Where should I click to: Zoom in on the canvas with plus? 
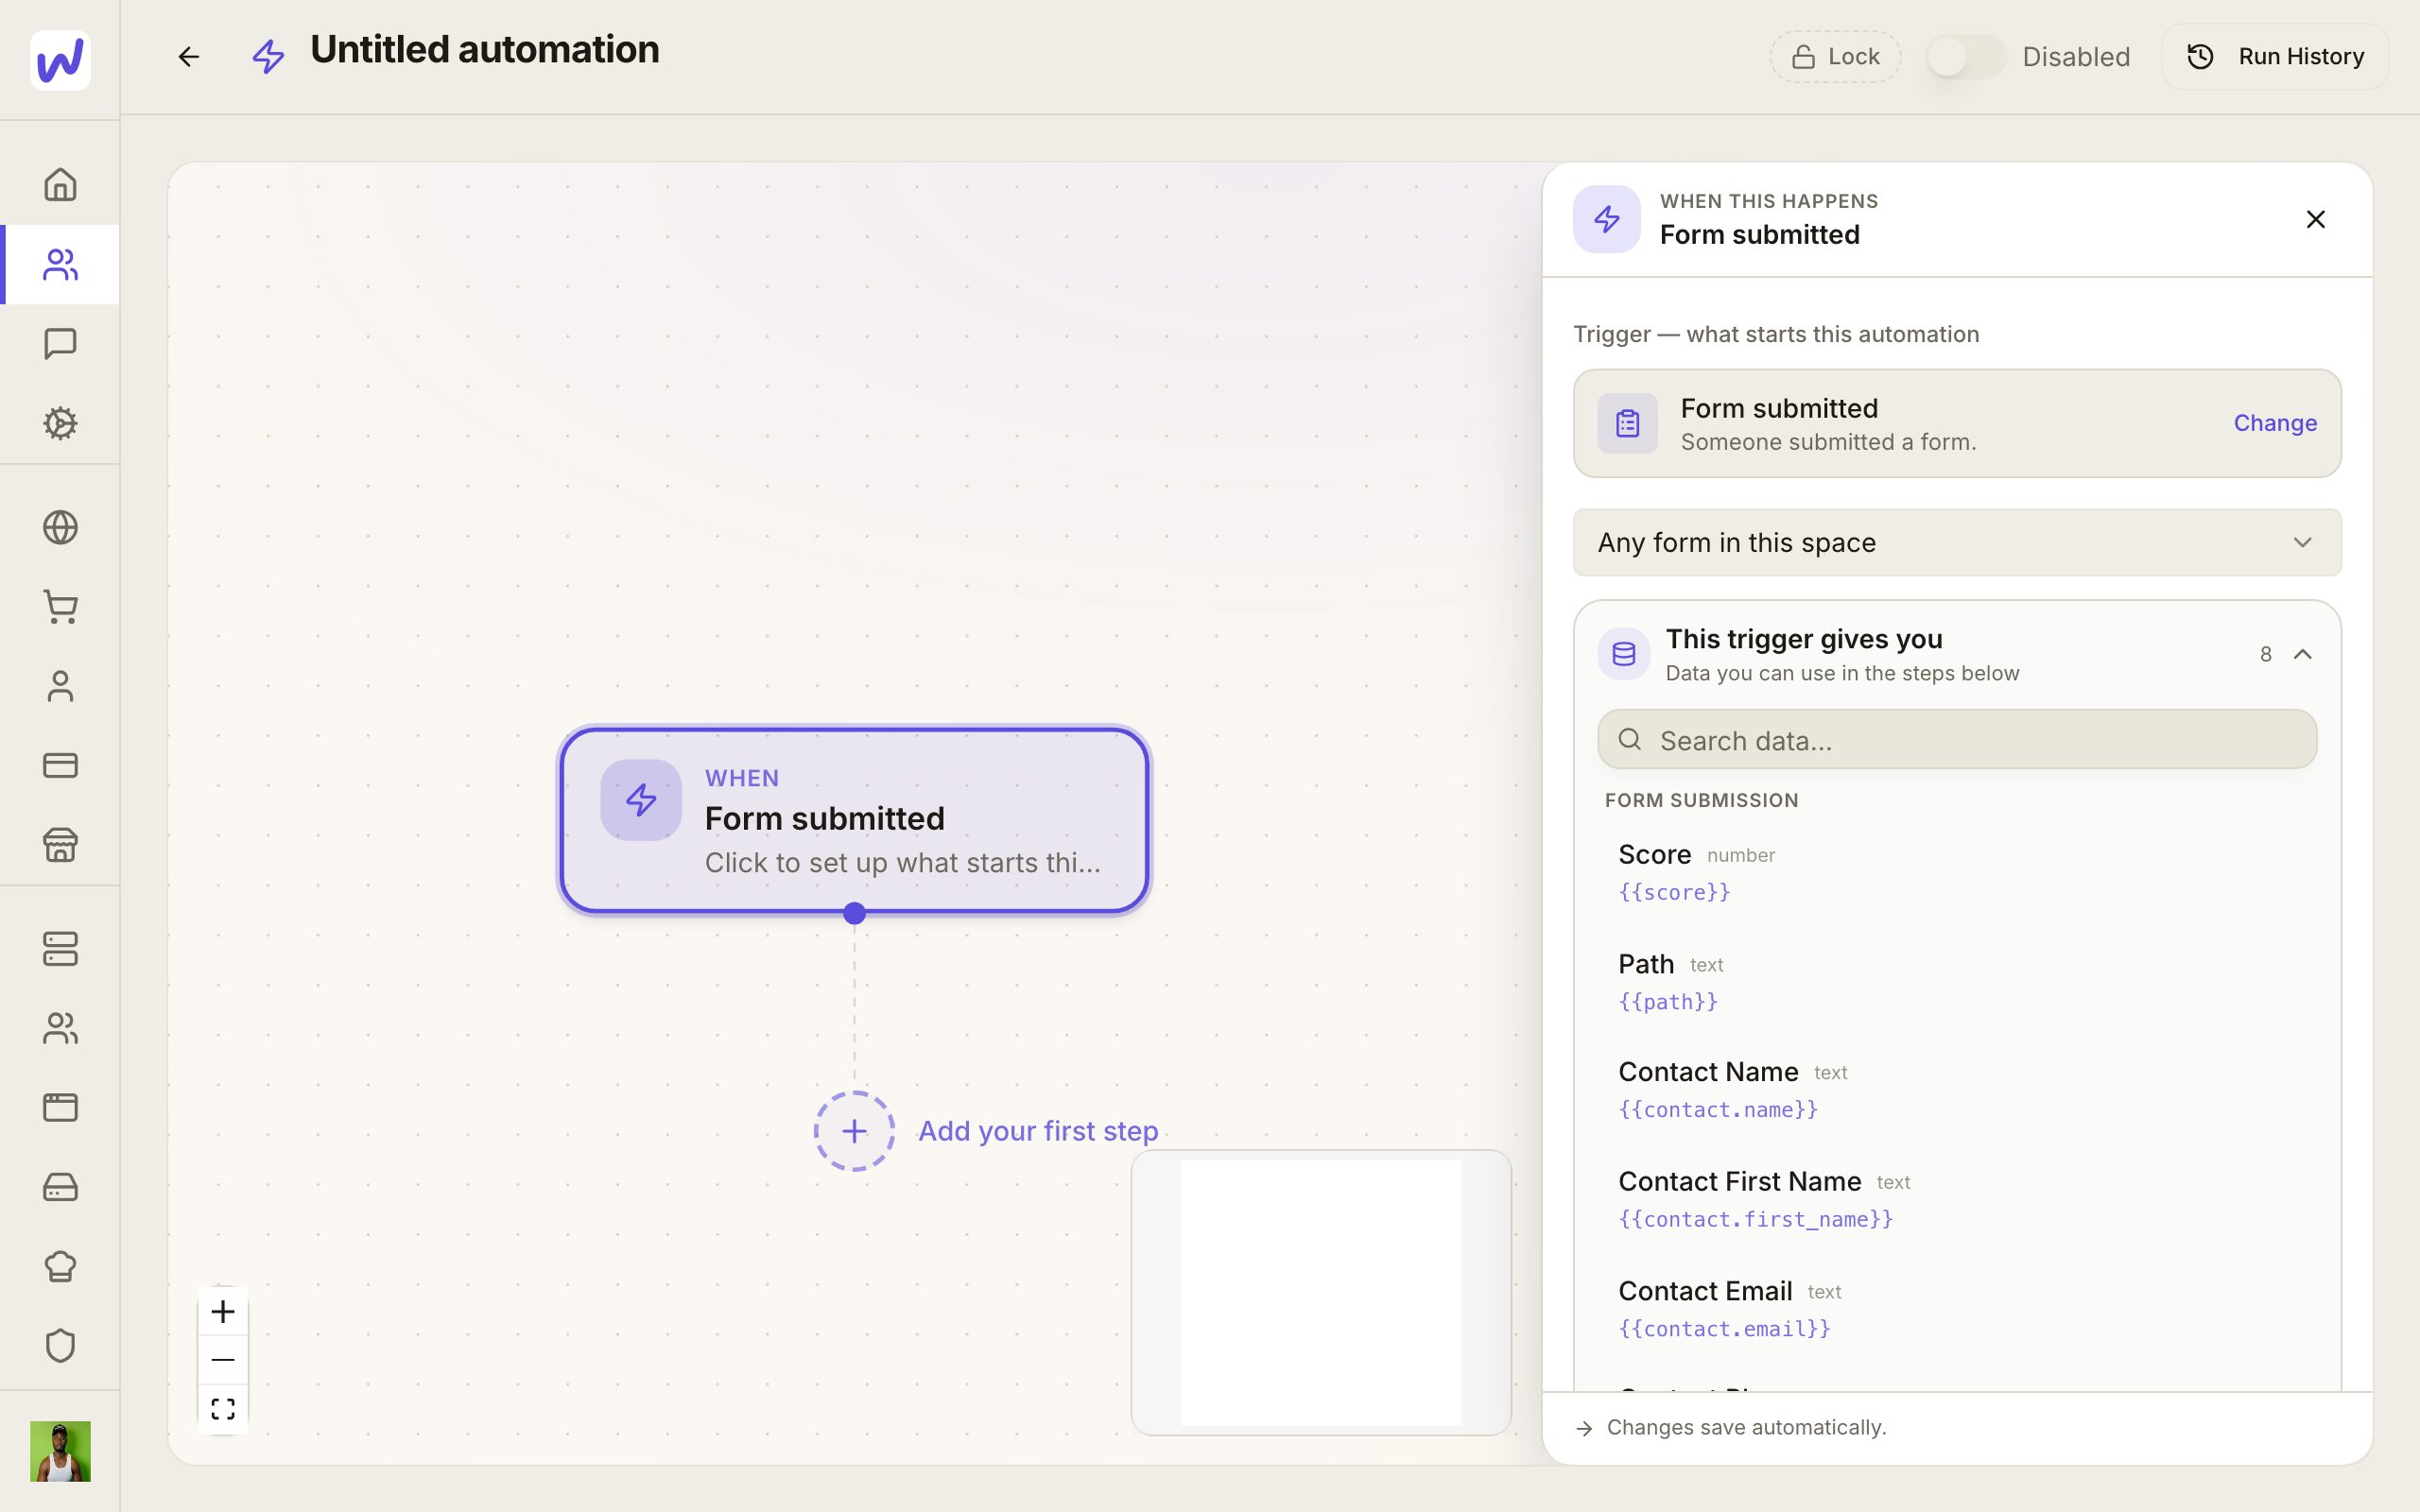pos(223,1311)
